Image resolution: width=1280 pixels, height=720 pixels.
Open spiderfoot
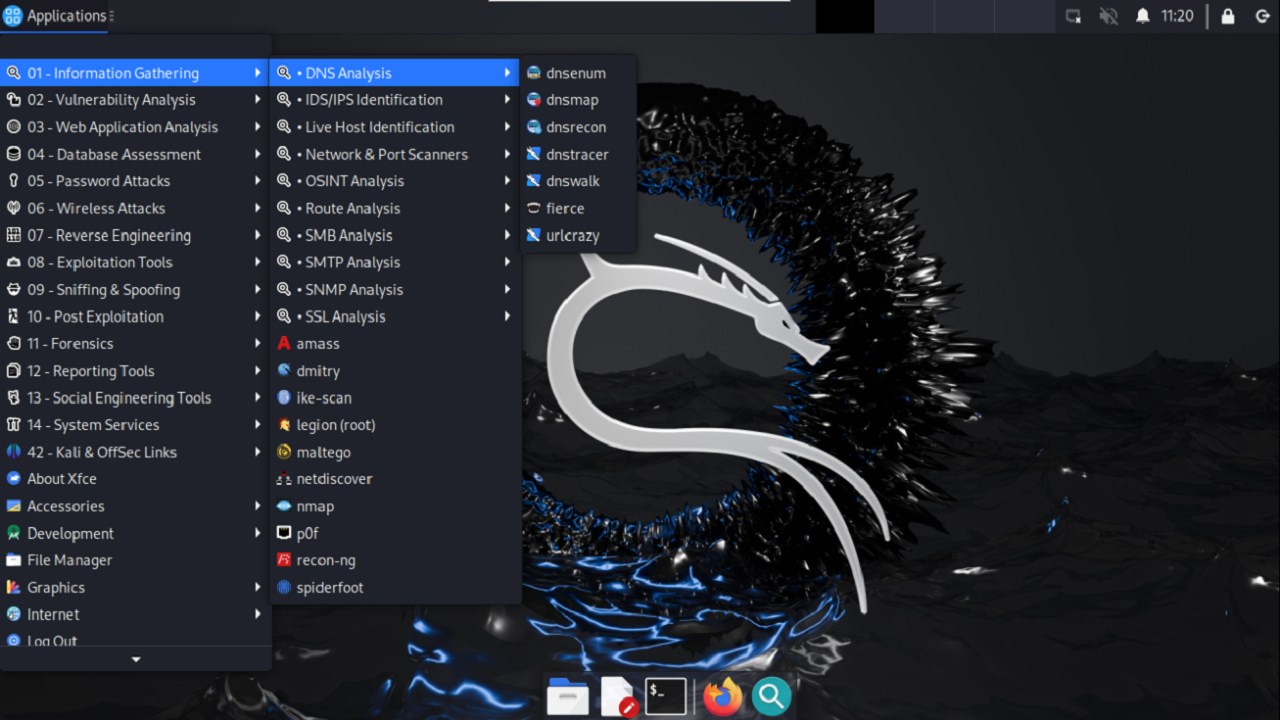pos(396,587)
